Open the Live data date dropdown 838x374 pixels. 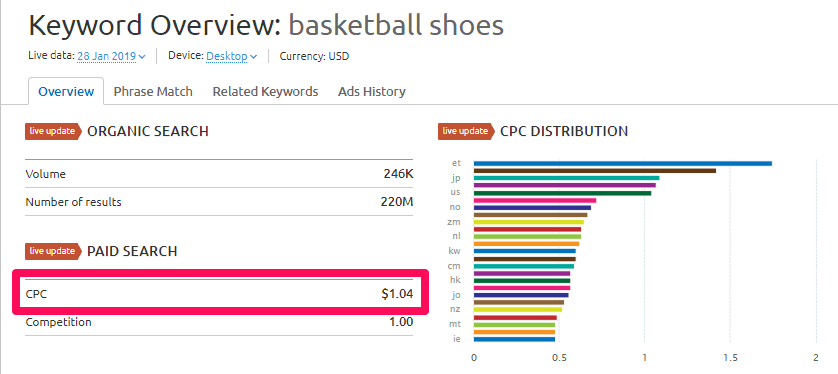pyautogui.click(x=111, y=56)
